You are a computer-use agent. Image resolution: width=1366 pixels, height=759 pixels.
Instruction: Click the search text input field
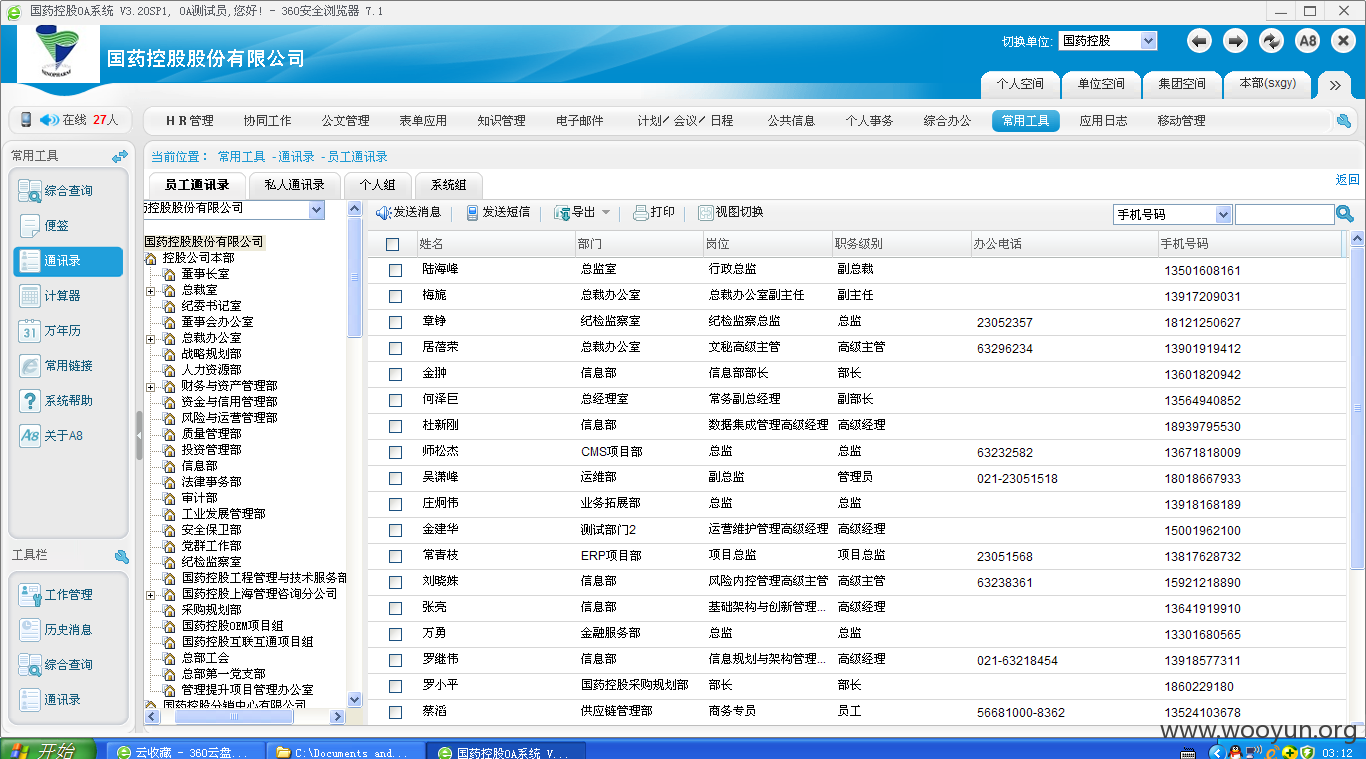click(1284, 214)
